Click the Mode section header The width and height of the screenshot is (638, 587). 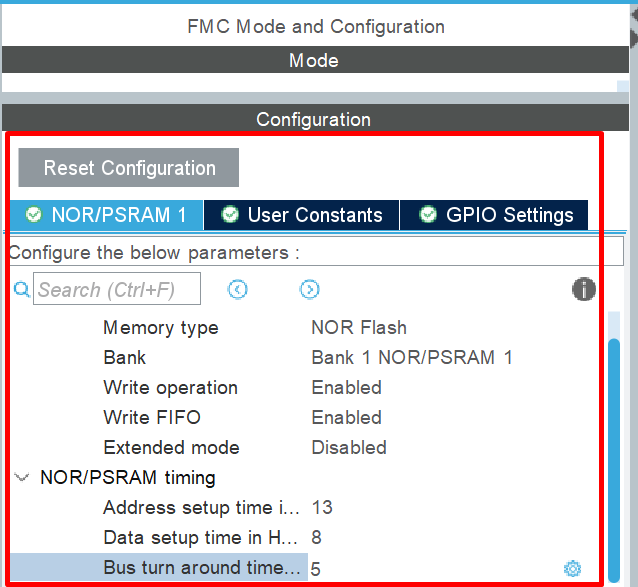click(x=314, y=60)
